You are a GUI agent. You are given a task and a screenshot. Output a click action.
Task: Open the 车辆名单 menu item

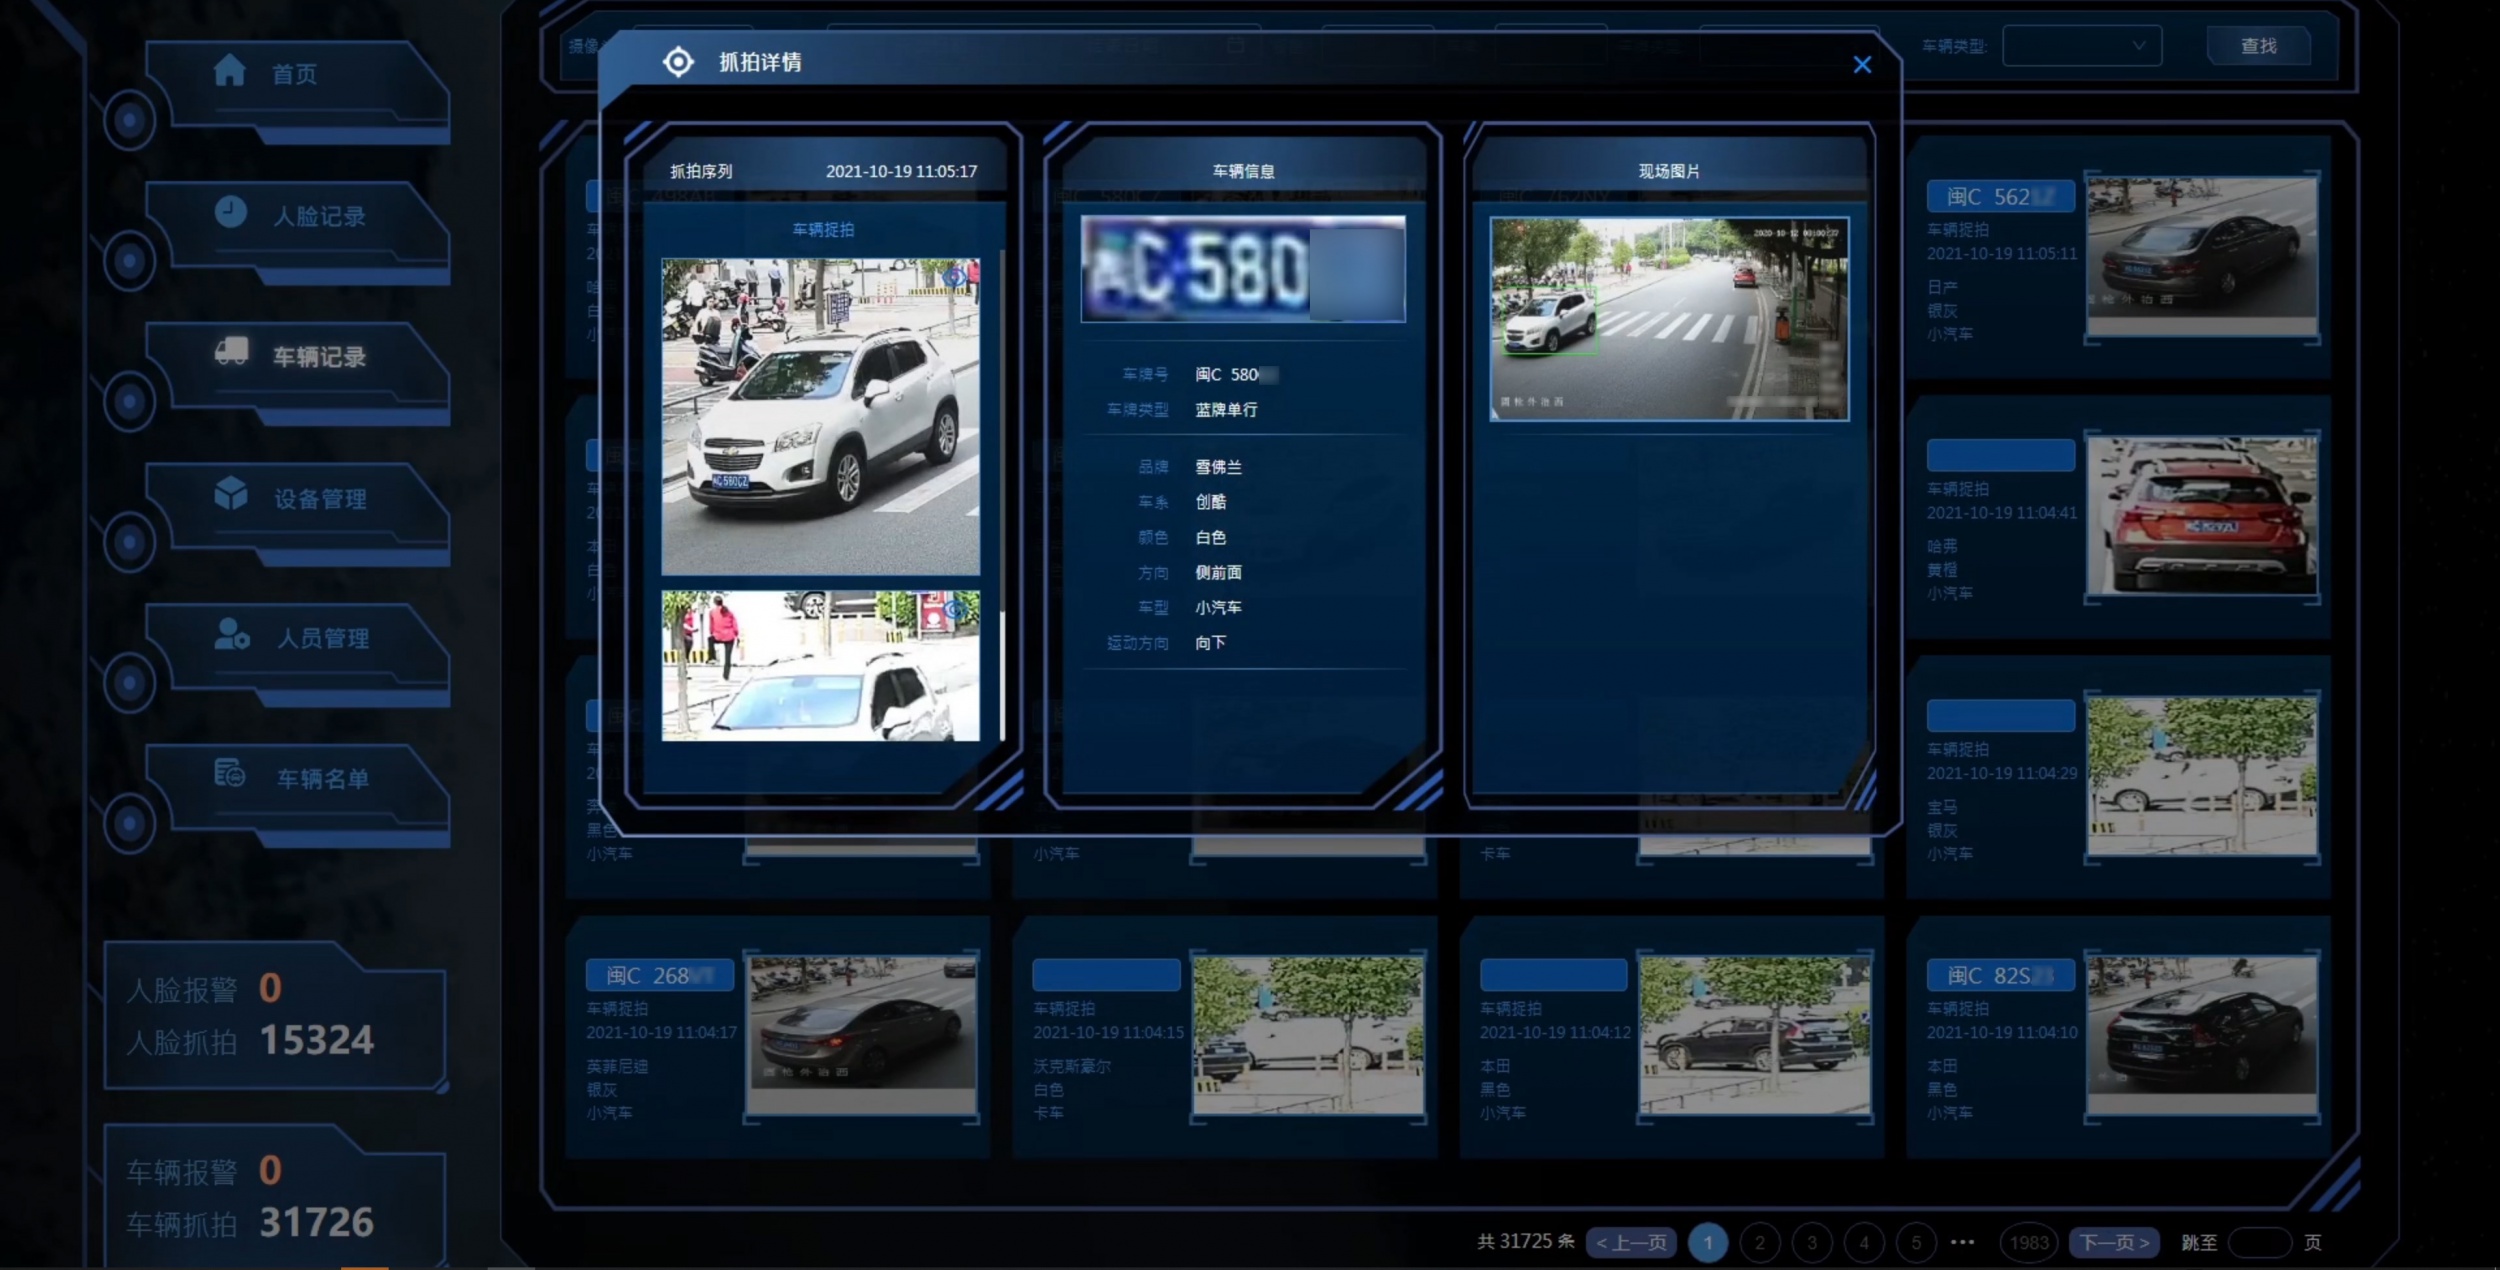[322, 778]
